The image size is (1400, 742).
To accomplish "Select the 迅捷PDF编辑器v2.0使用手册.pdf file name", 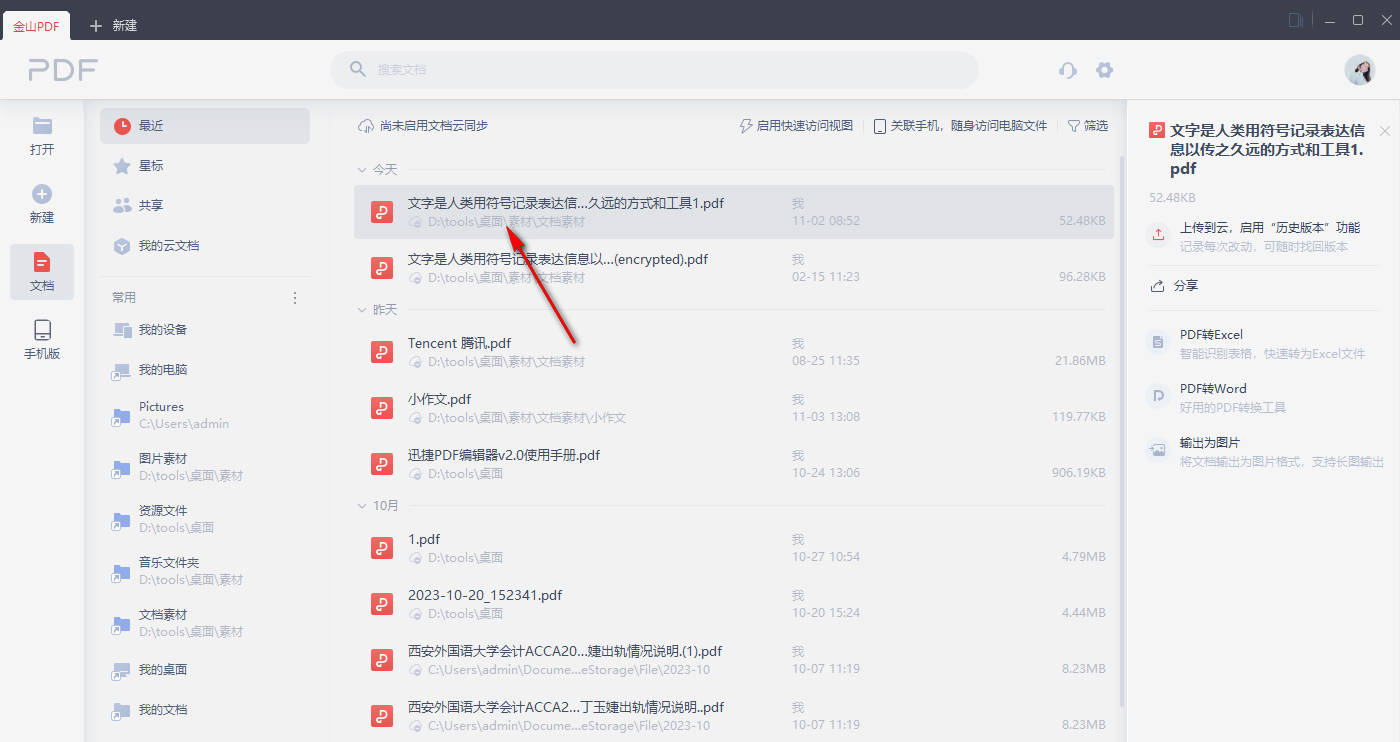I will pos(504,455).
